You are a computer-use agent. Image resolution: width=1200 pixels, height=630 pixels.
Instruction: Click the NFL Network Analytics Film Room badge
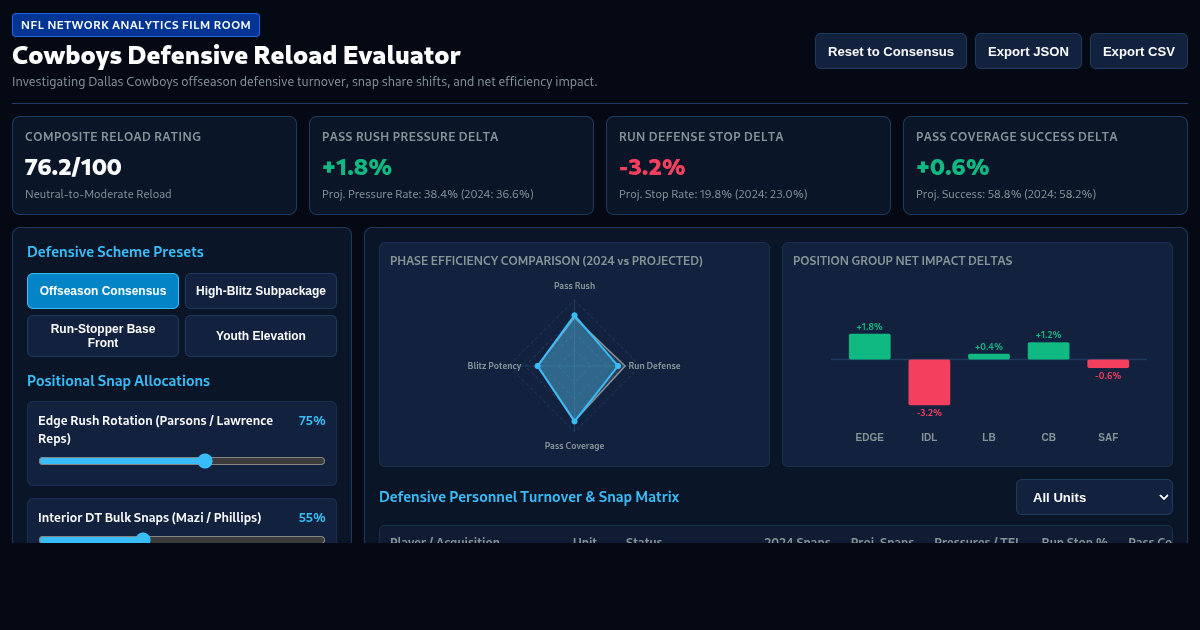point(136,25)
